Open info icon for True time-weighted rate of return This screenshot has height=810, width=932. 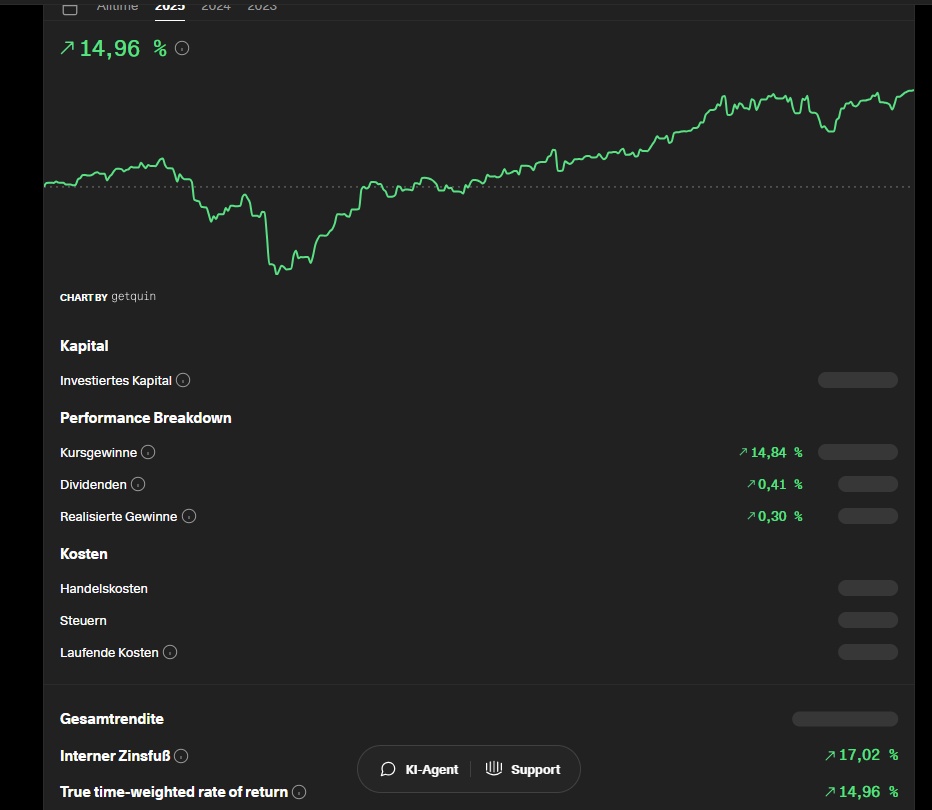[x=299, y=792]
